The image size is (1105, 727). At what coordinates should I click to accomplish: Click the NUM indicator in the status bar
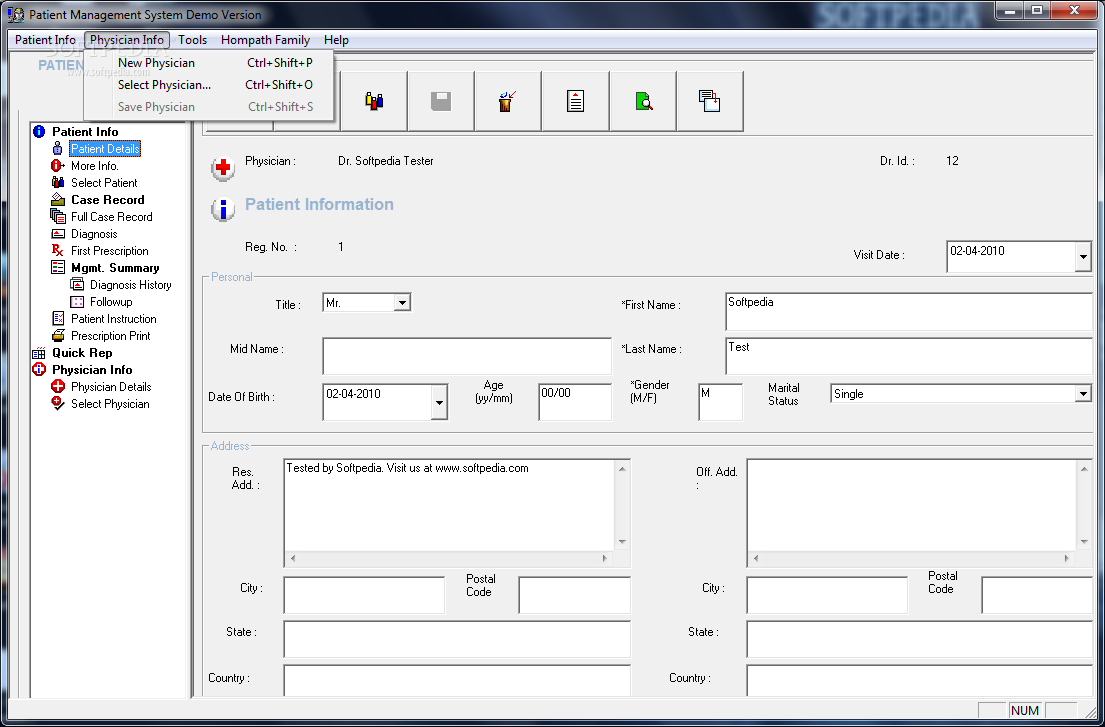click(x=1025, y=710)
